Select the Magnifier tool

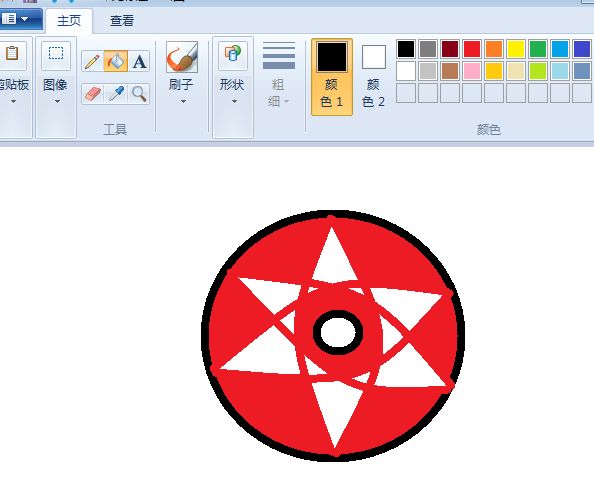[x=139, y=94]
